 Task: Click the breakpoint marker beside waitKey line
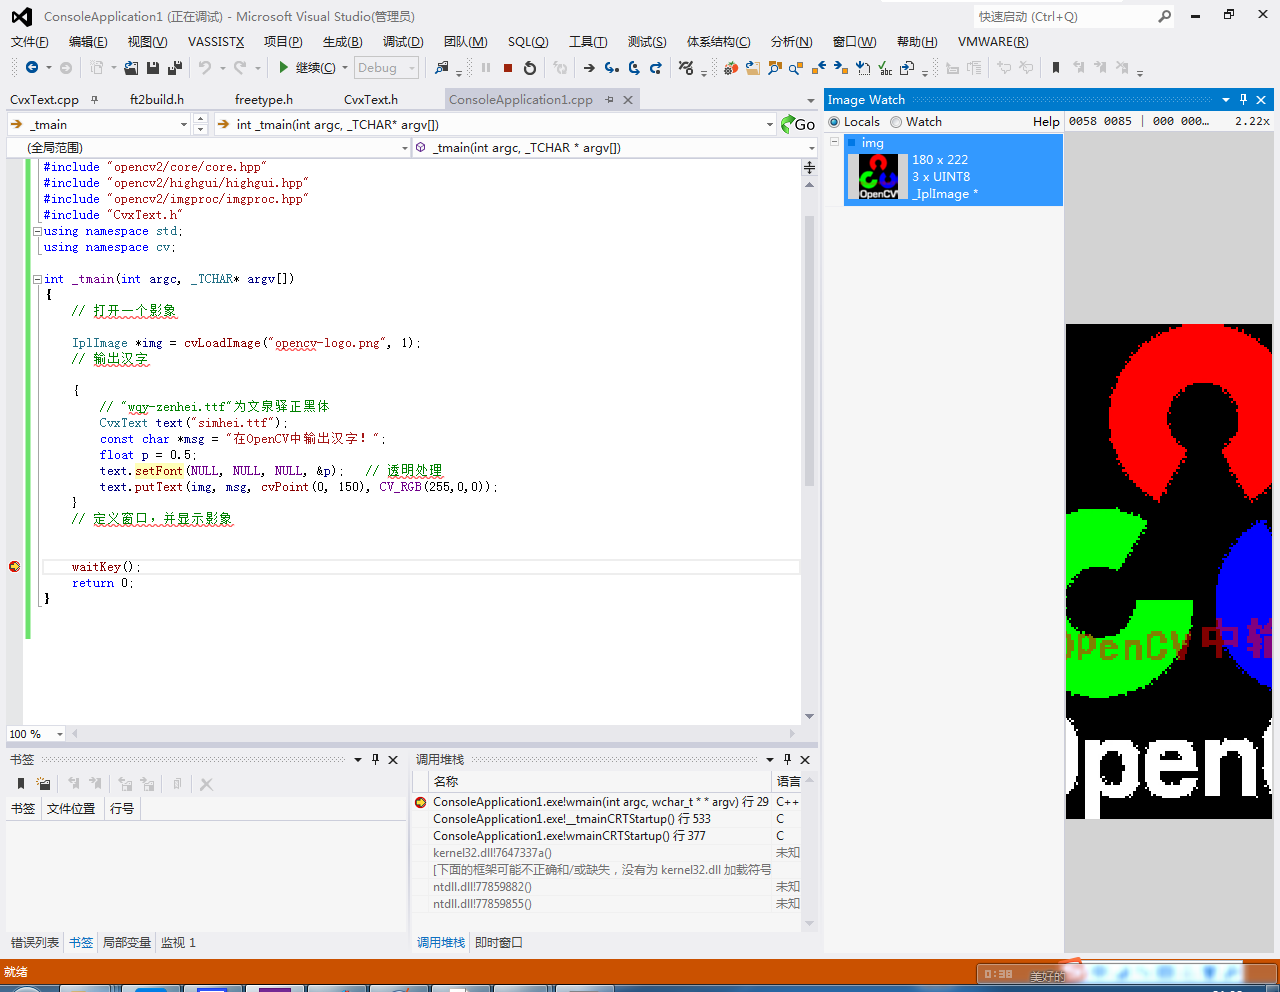click(14, 567)
